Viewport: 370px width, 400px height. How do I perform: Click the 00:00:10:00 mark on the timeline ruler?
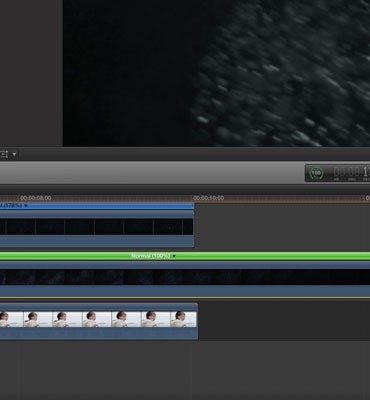tap(208, 198)
